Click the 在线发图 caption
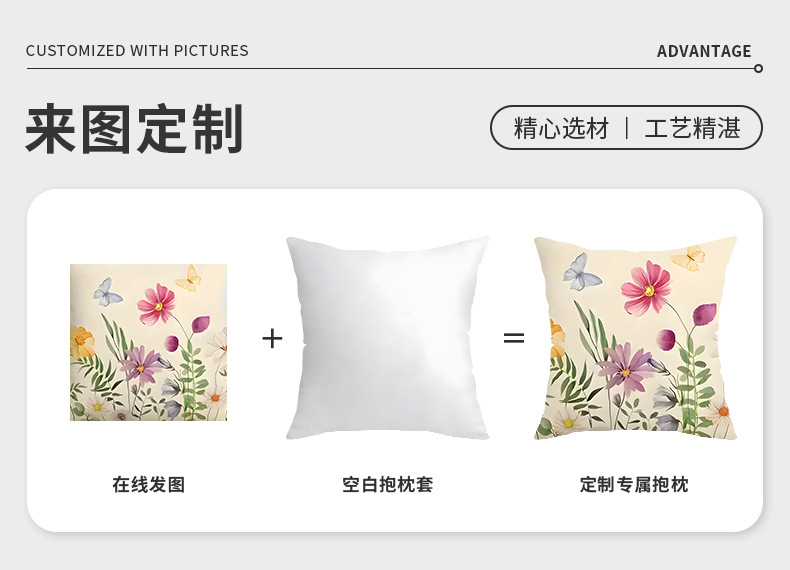790x570 pixels. (149, 484)
